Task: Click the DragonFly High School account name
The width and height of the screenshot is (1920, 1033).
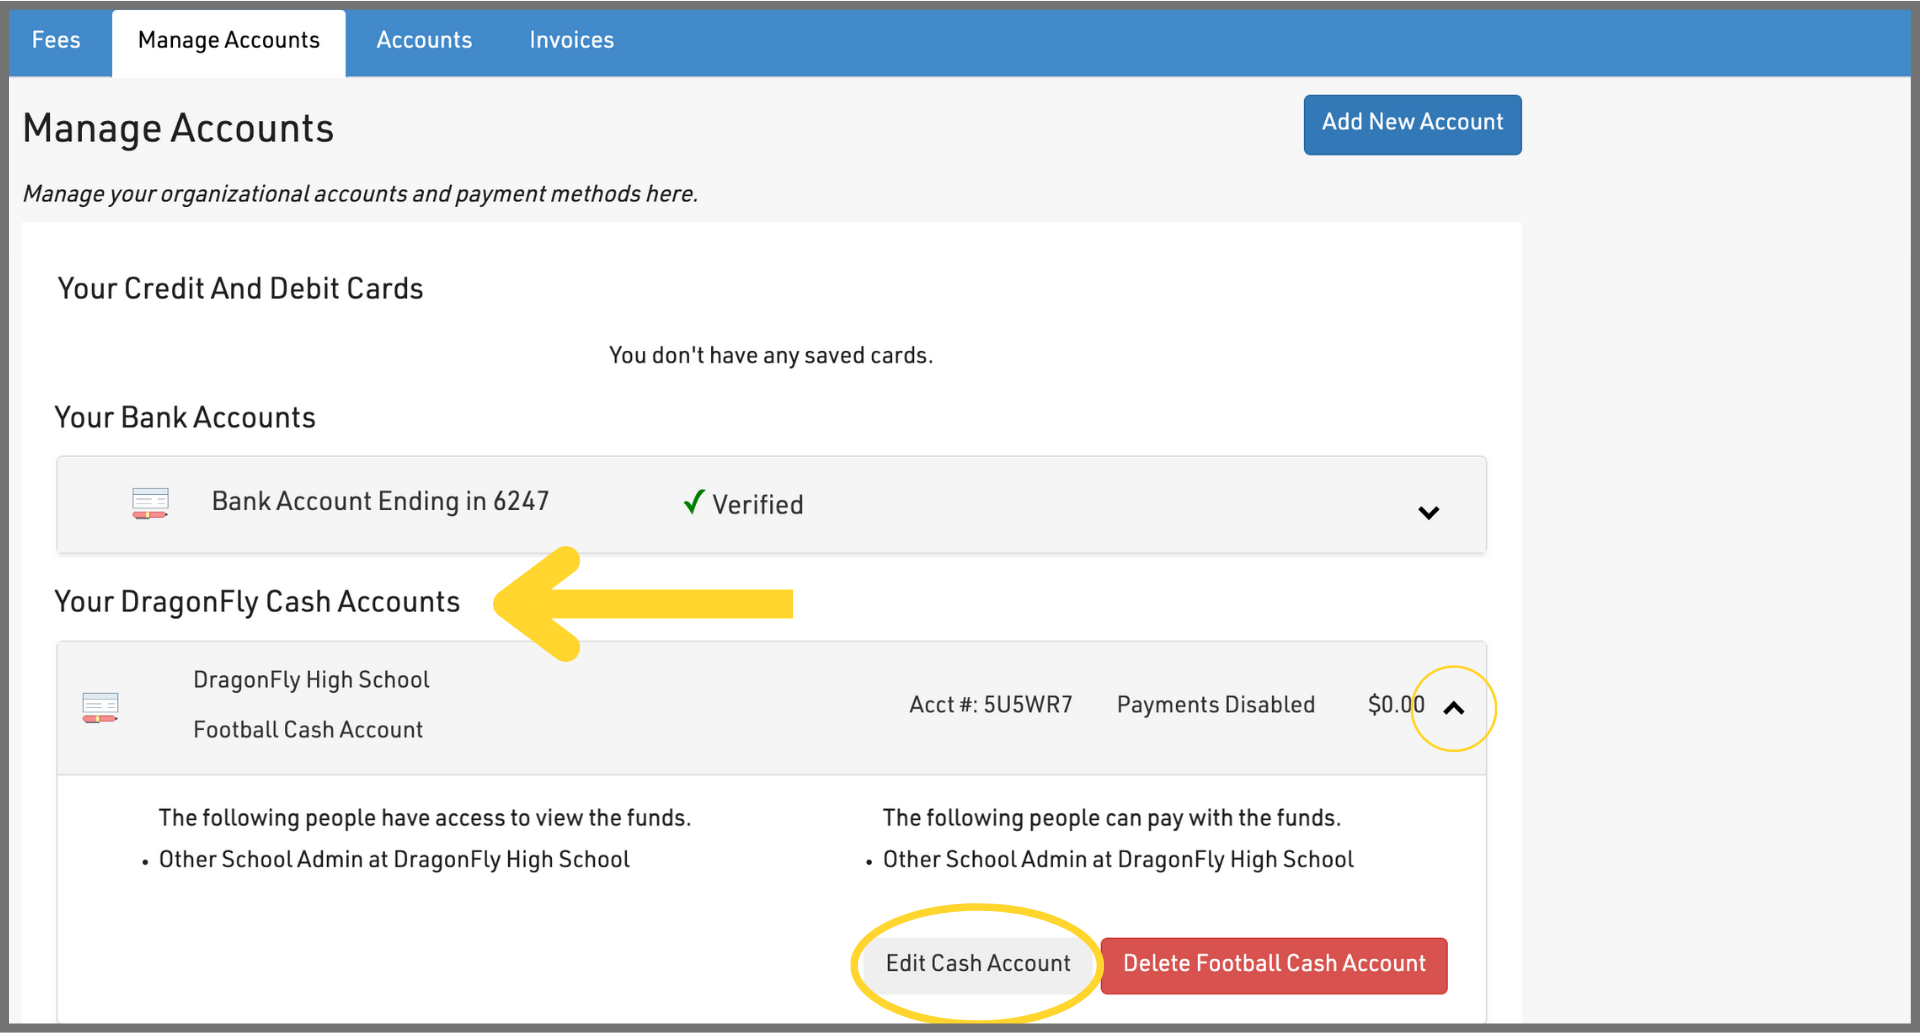Action: 311,680
